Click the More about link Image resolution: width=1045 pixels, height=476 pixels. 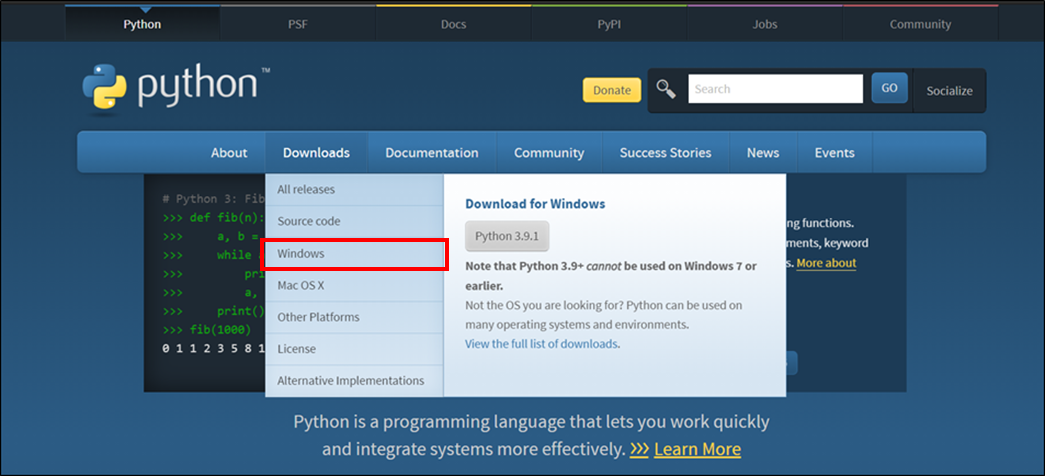point(826,263)
